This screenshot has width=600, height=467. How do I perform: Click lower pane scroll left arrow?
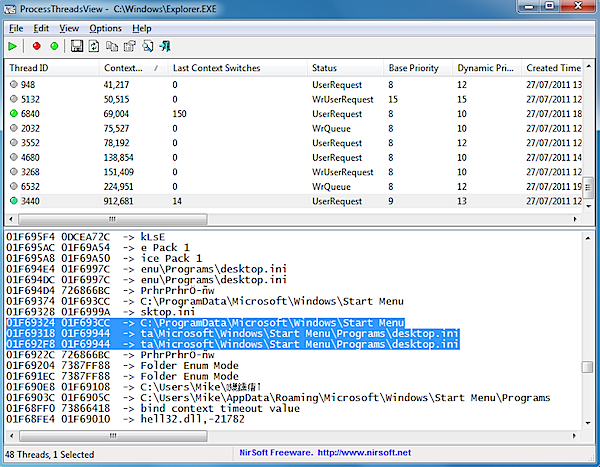(11, 436)
